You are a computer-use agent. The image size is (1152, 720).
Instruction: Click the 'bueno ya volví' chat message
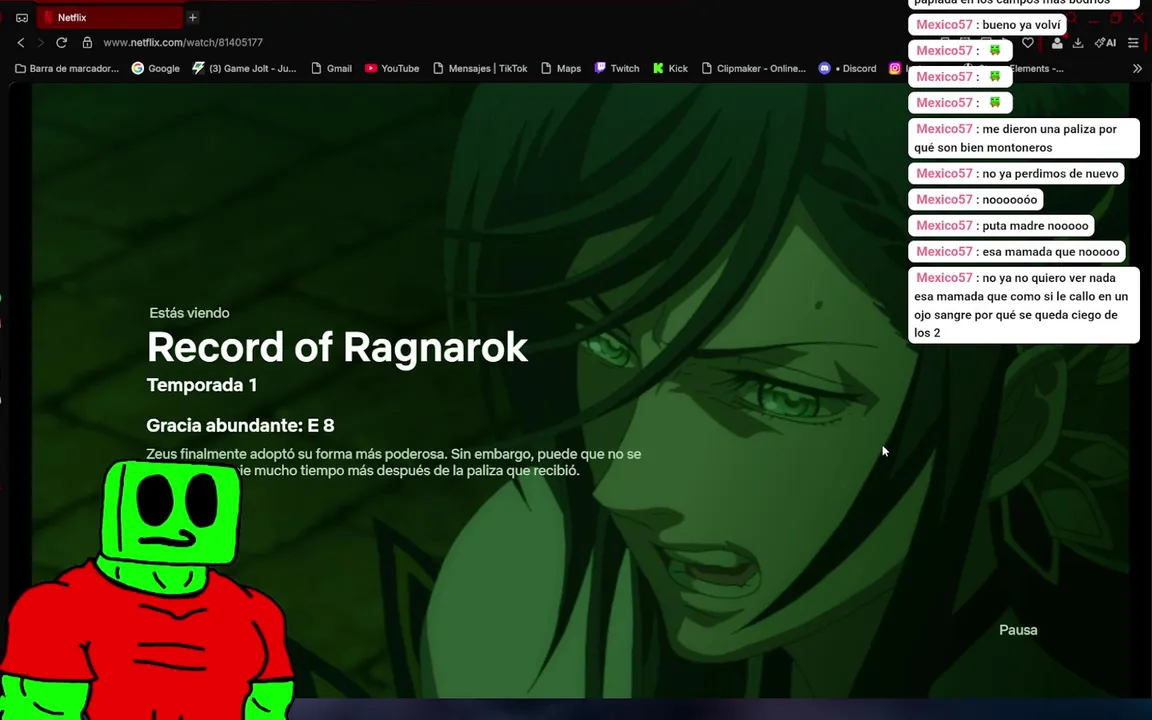point(987,25)
